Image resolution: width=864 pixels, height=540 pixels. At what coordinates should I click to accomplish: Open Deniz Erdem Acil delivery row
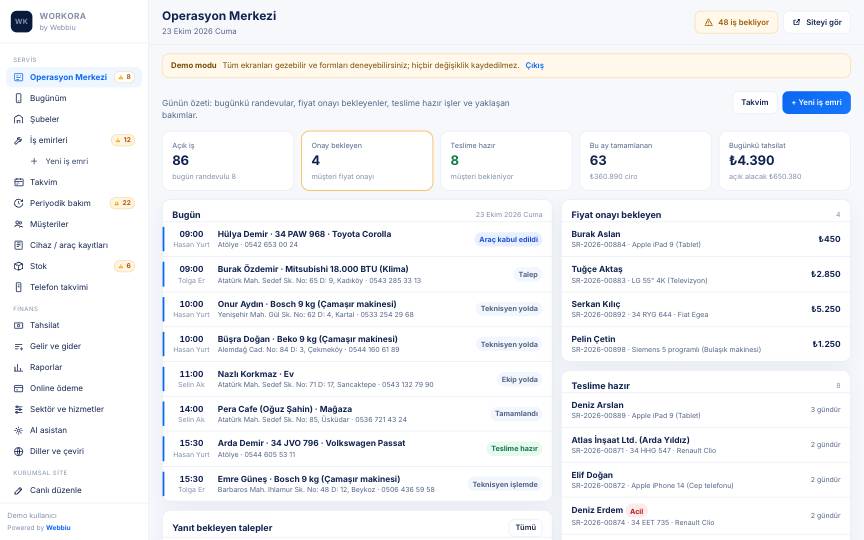click(706, 516)
